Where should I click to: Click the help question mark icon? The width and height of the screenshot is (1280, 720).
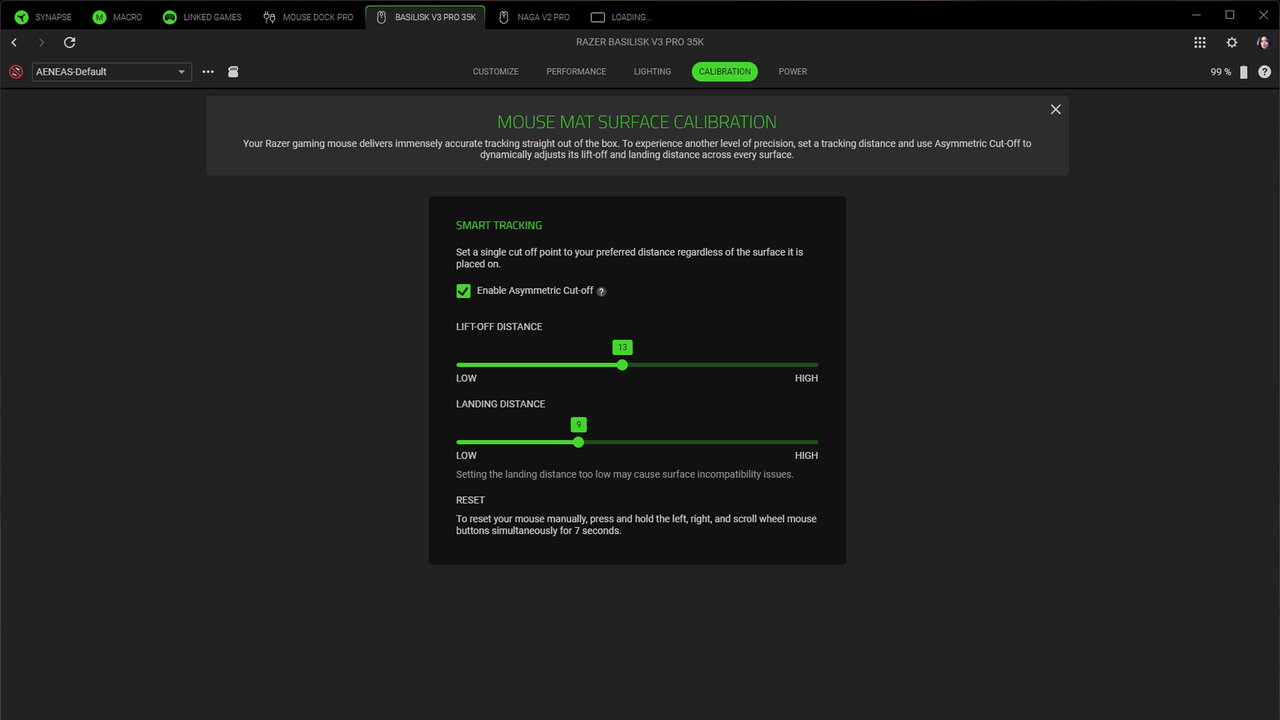pyautogui.click(x=1265, y=72)
